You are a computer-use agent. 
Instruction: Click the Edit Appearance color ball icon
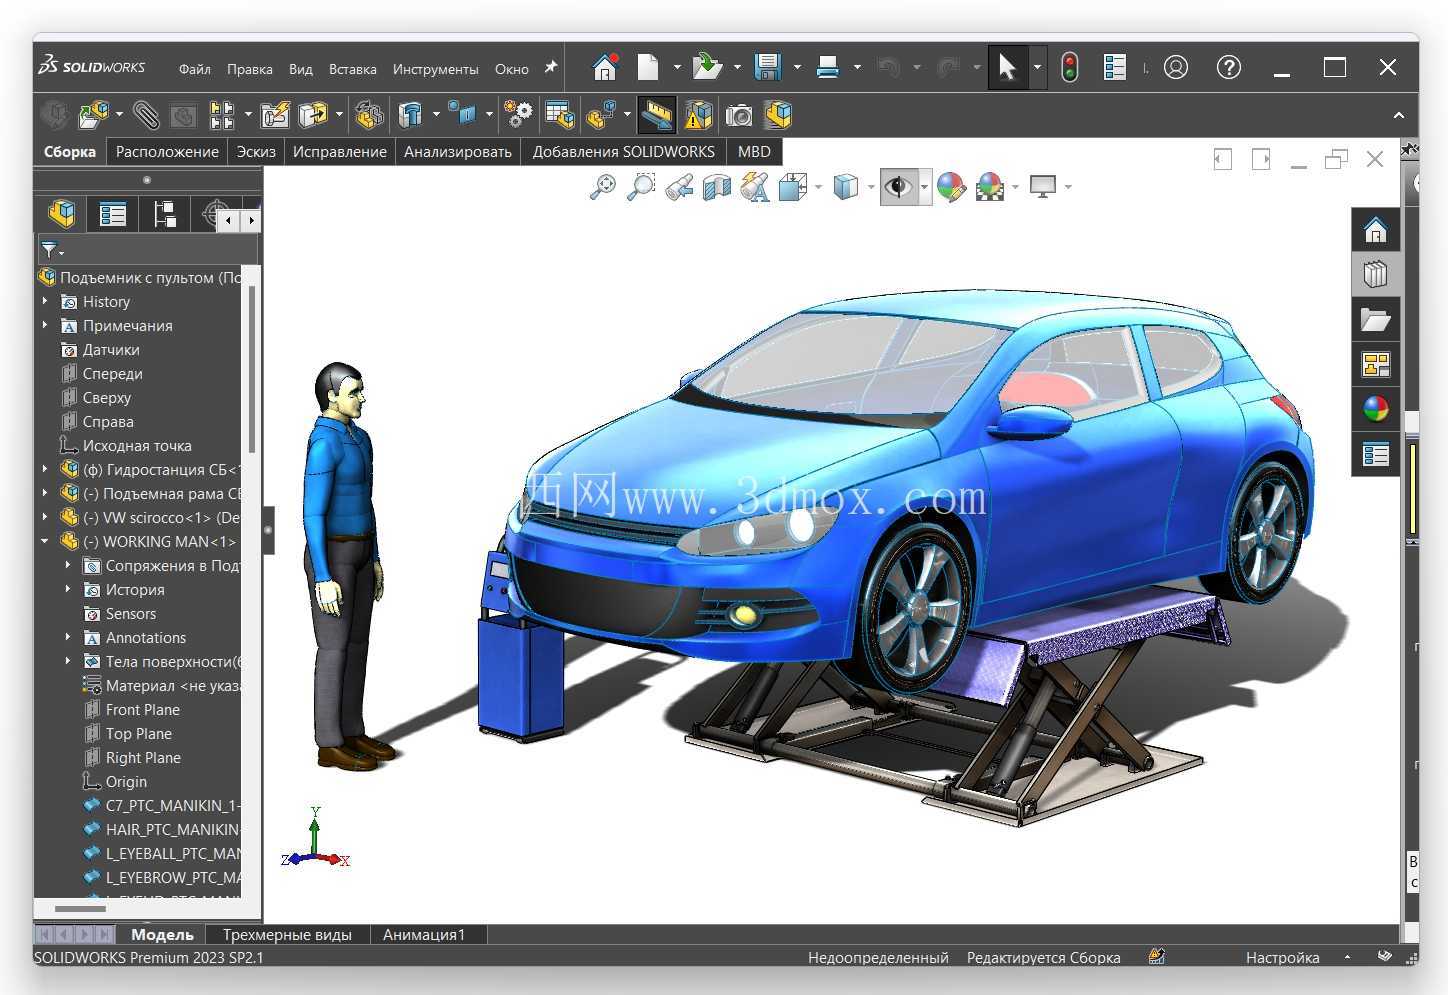pos(951,187)
